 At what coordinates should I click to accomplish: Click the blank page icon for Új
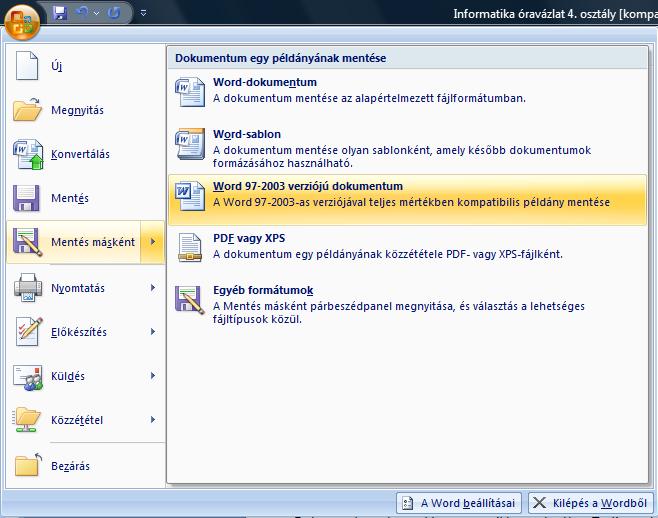[x=27, y=65]
